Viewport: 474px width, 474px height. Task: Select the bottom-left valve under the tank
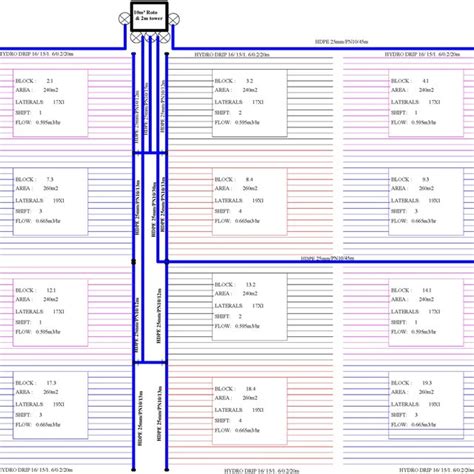tap(136, 37)
